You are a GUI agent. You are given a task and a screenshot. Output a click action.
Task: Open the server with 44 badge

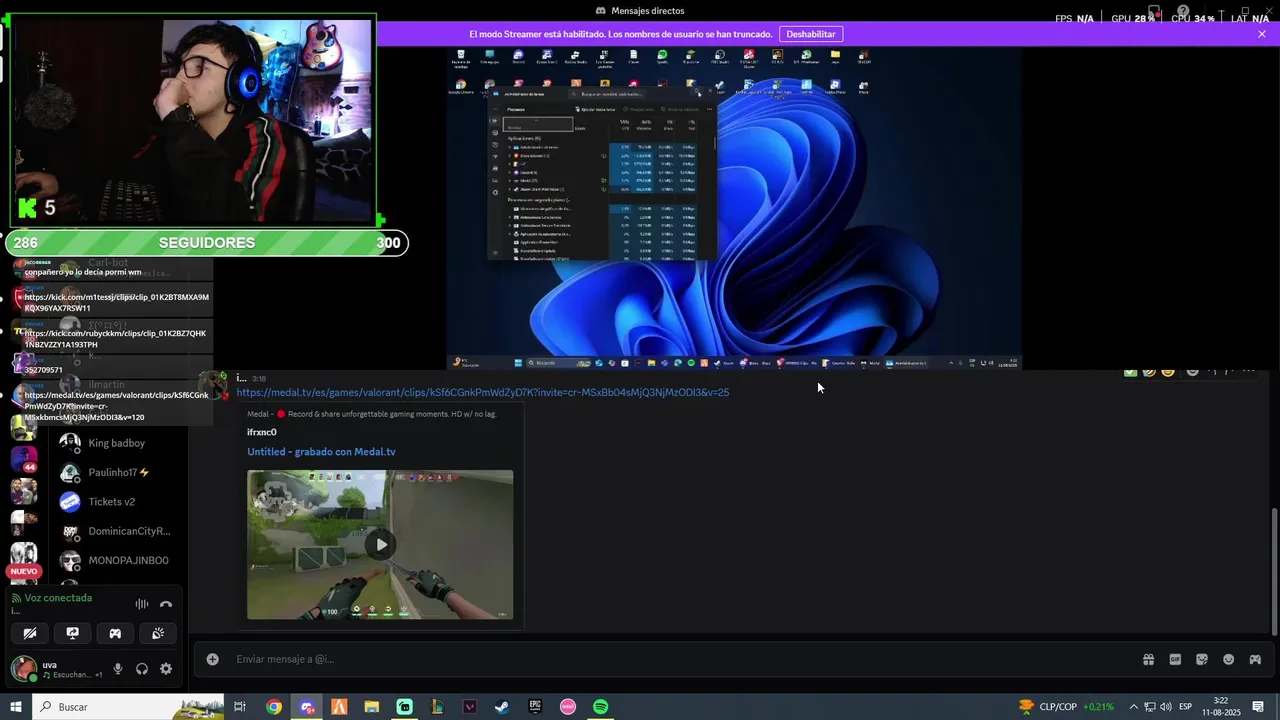(x=23, y=461)
